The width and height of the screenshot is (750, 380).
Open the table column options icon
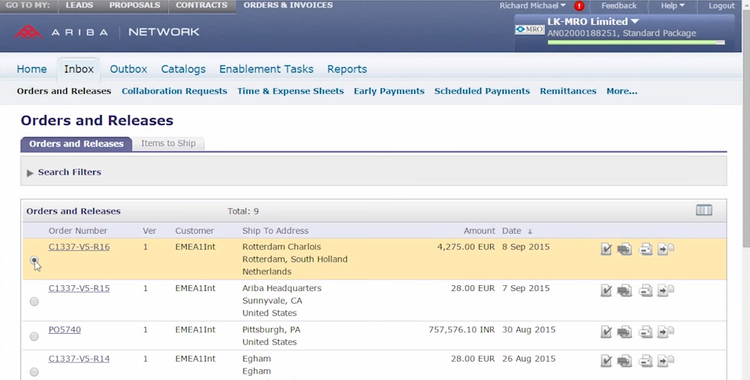click(x=704, y=210)
